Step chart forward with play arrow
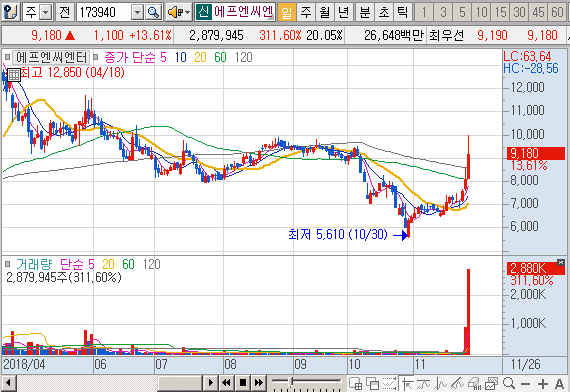The image size is (570, 392). pyautogui.click(x=210, y=383)
